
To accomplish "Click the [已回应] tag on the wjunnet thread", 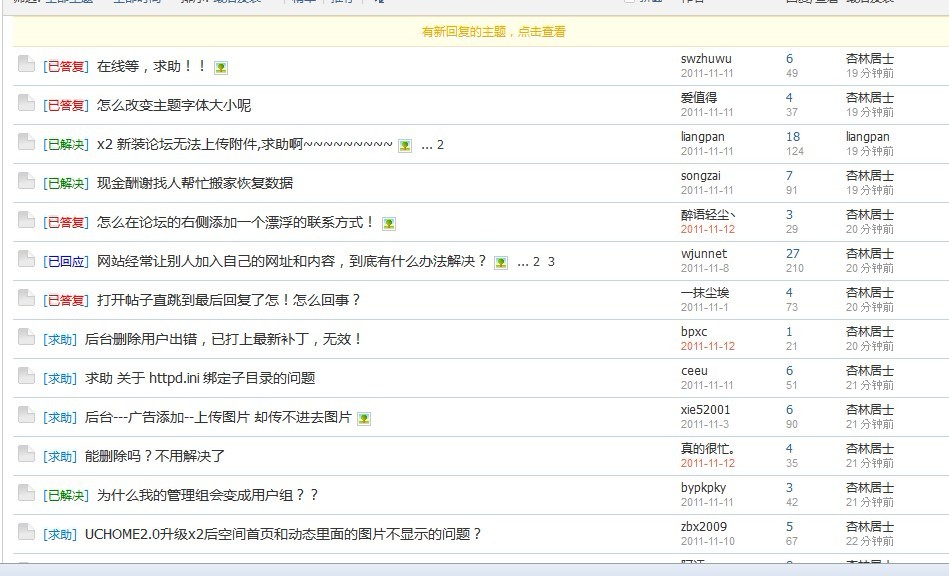I will tap(66, 261).
